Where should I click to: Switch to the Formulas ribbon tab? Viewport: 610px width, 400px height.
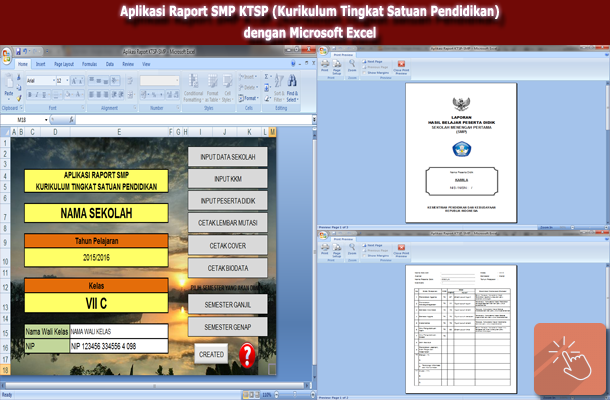(x=89, y=64)
